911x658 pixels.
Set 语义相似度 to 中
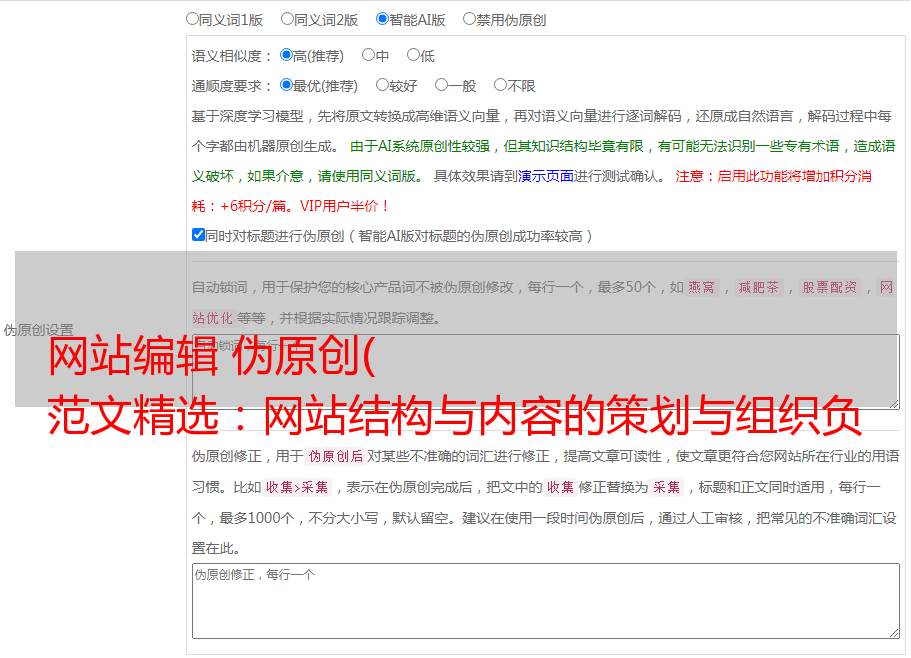(x=368, y=56)
